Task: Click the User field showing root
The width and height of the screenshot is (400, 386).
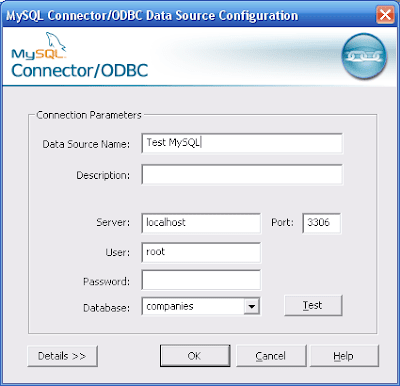Action: click(x=201, y=252)
